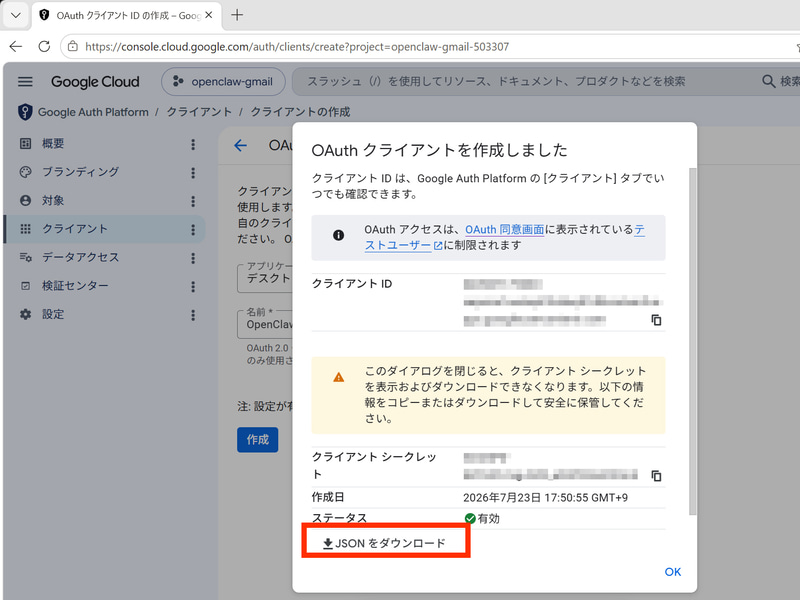
Task: Open the openclaw-gmail project picker
Action: tap(223, 82)
